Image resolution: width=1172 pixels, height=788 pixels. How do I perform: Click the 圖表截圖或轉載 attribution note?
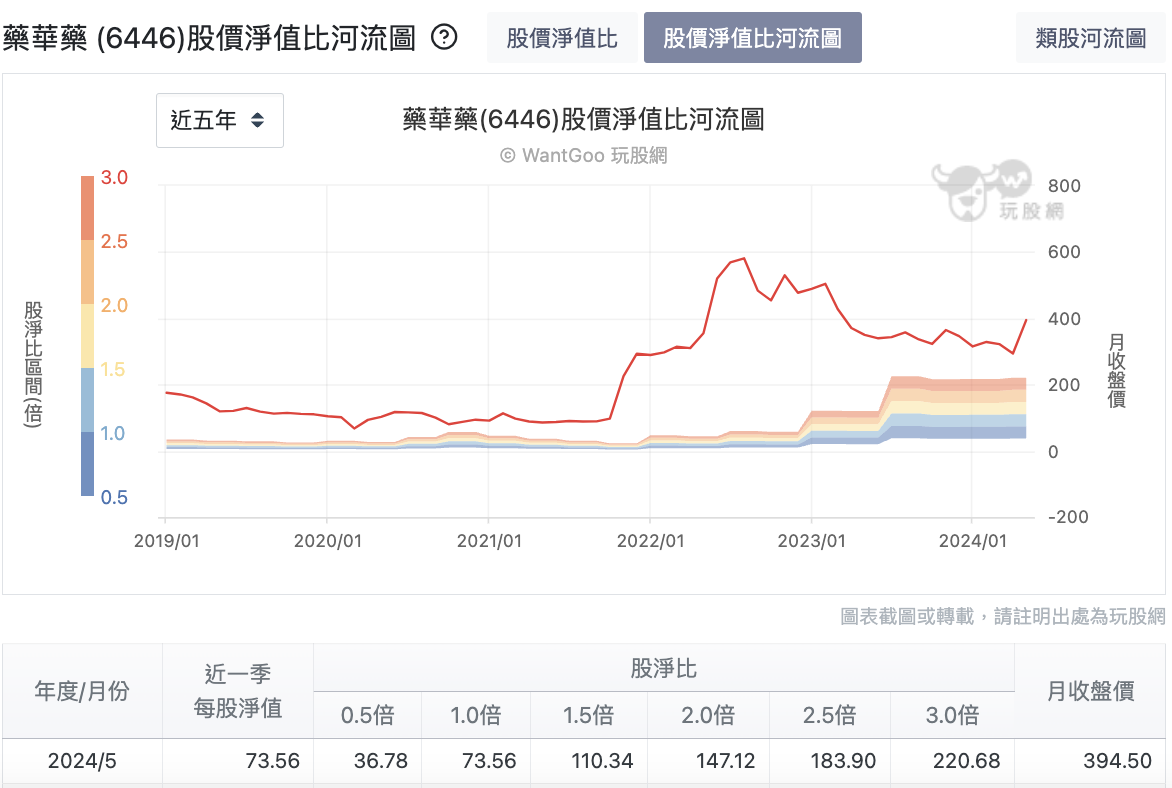pos(1003,616)
